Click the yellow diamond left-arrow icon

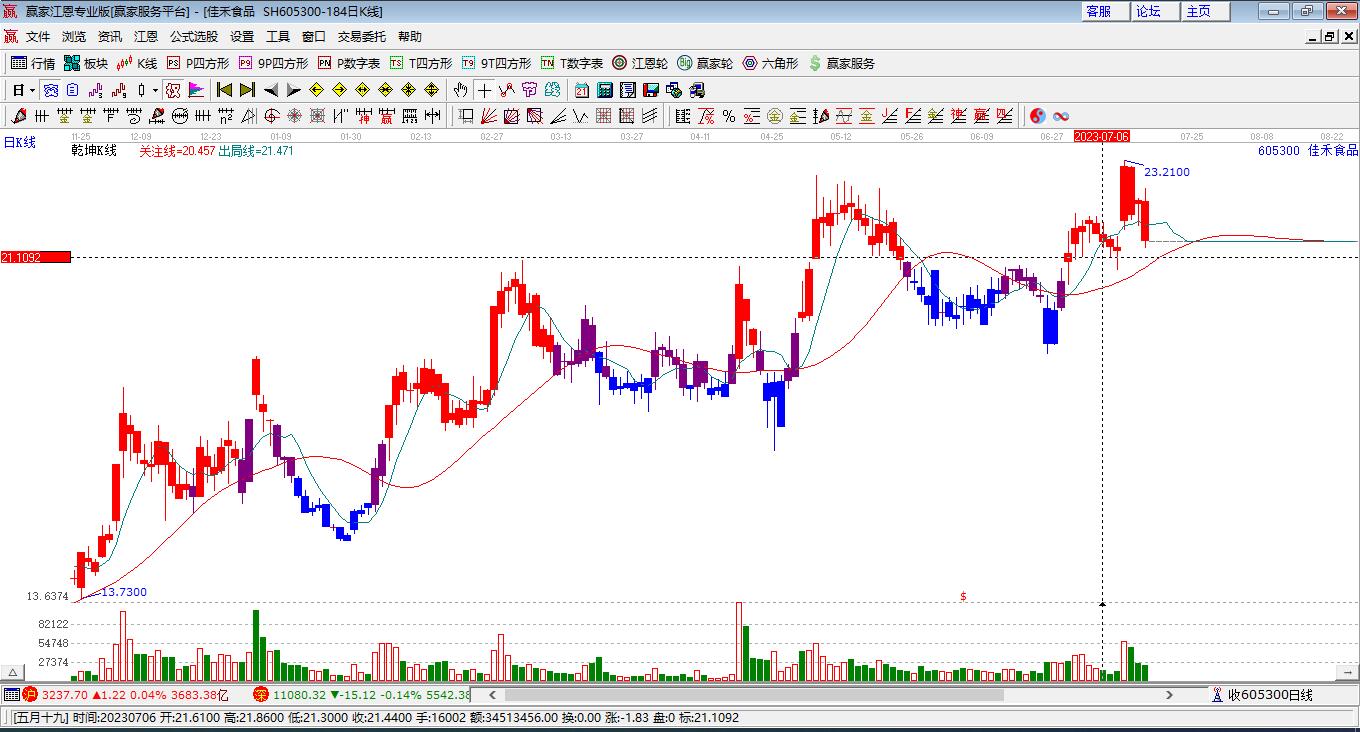click(x=317, y=90)
